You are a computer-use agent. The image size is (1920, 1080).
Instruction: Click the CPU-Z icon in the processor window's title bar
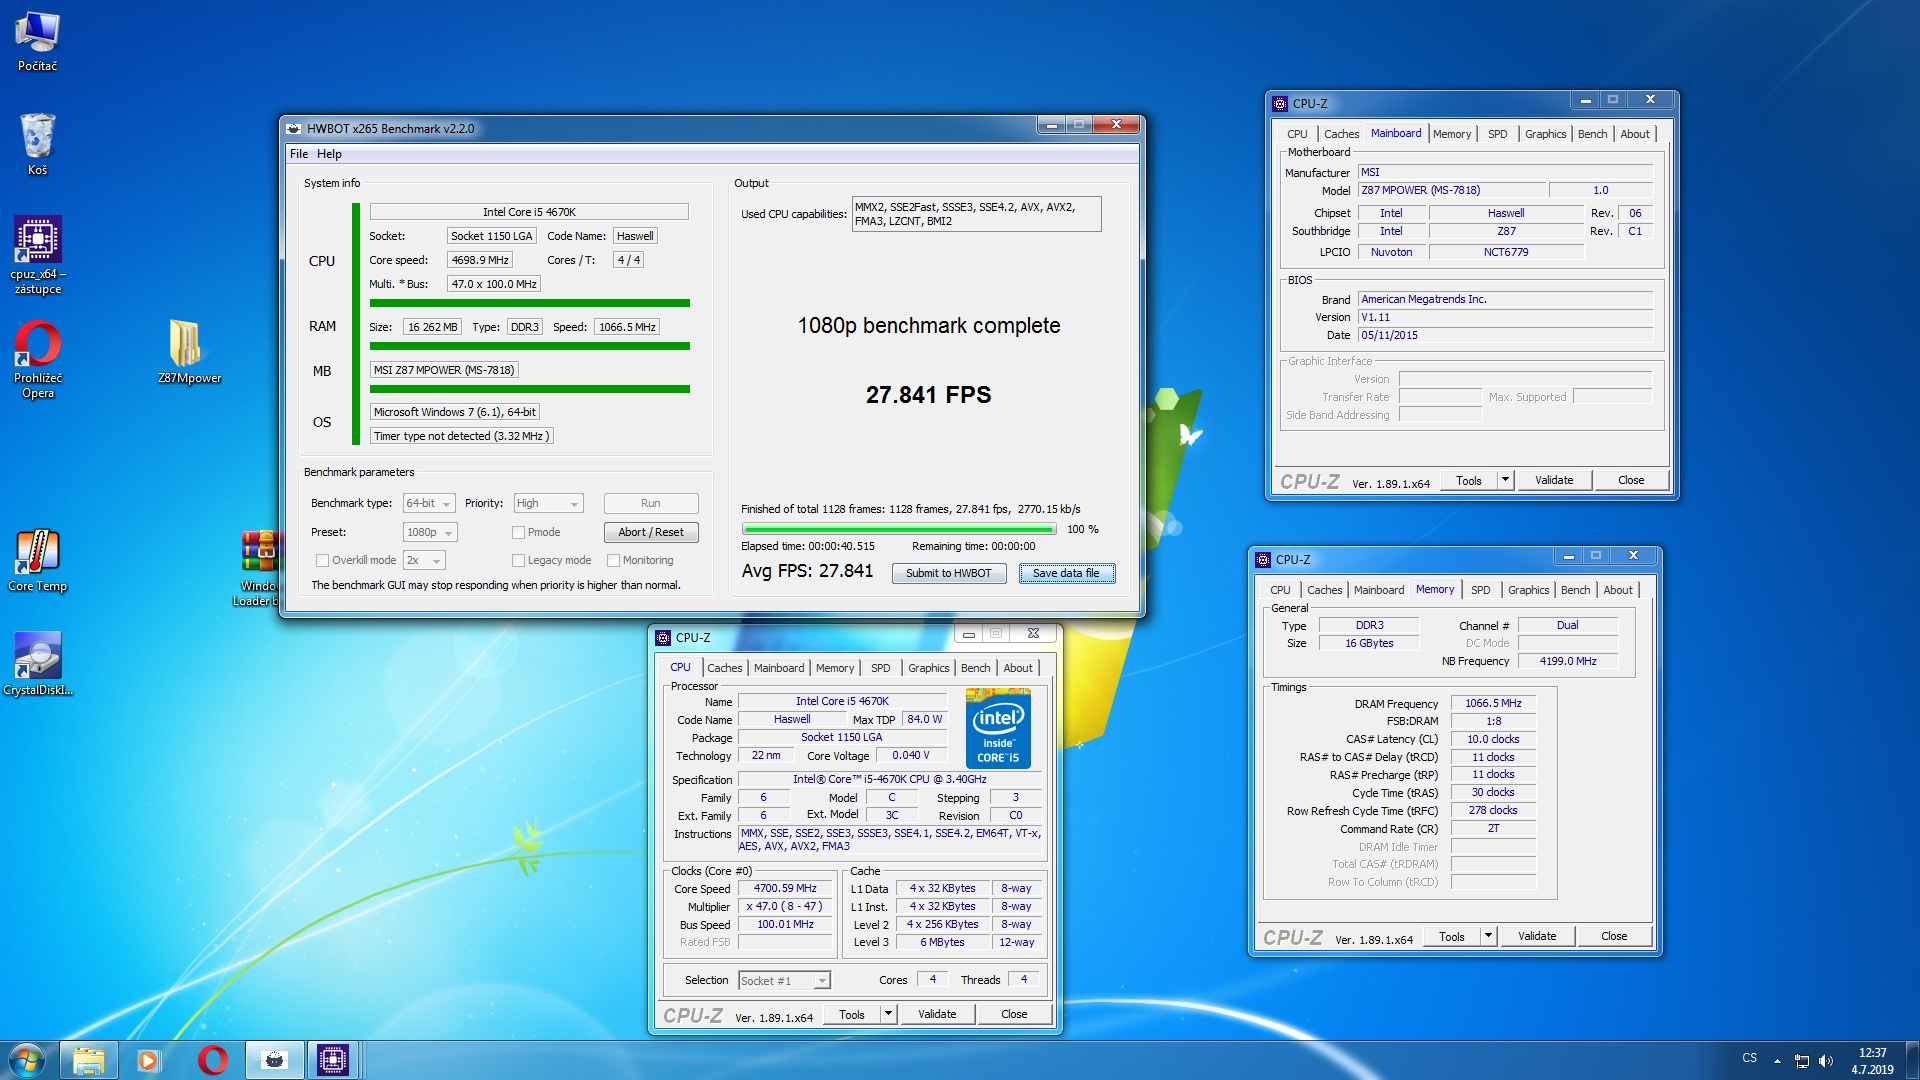pos(663,637)
